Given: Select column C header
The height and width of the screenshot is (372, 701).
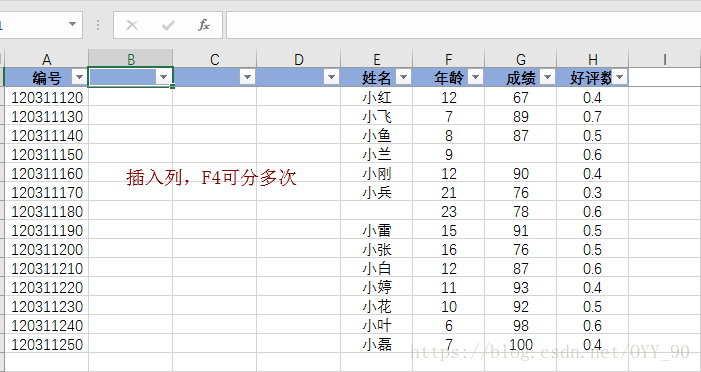Looking at the screenshot, I should (x=215, y=59).
